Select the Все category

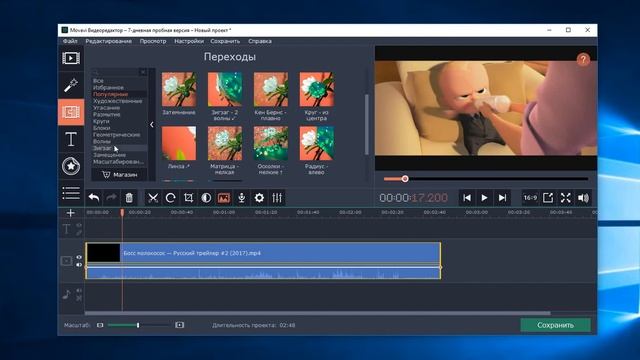pos(98,81)
